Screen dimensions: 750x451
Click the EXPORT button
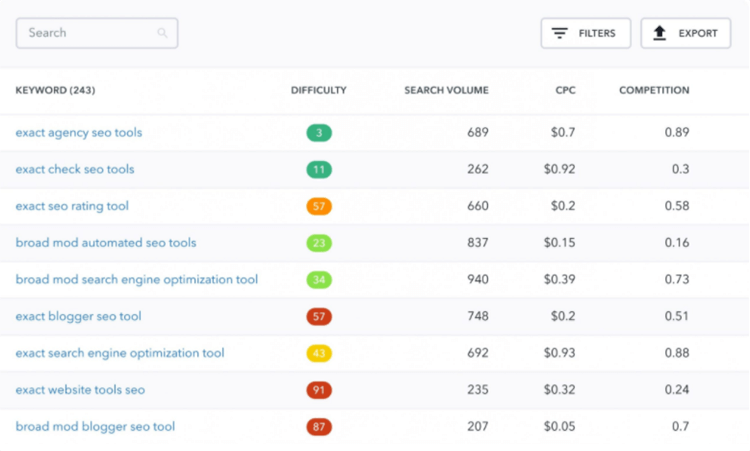686,33
